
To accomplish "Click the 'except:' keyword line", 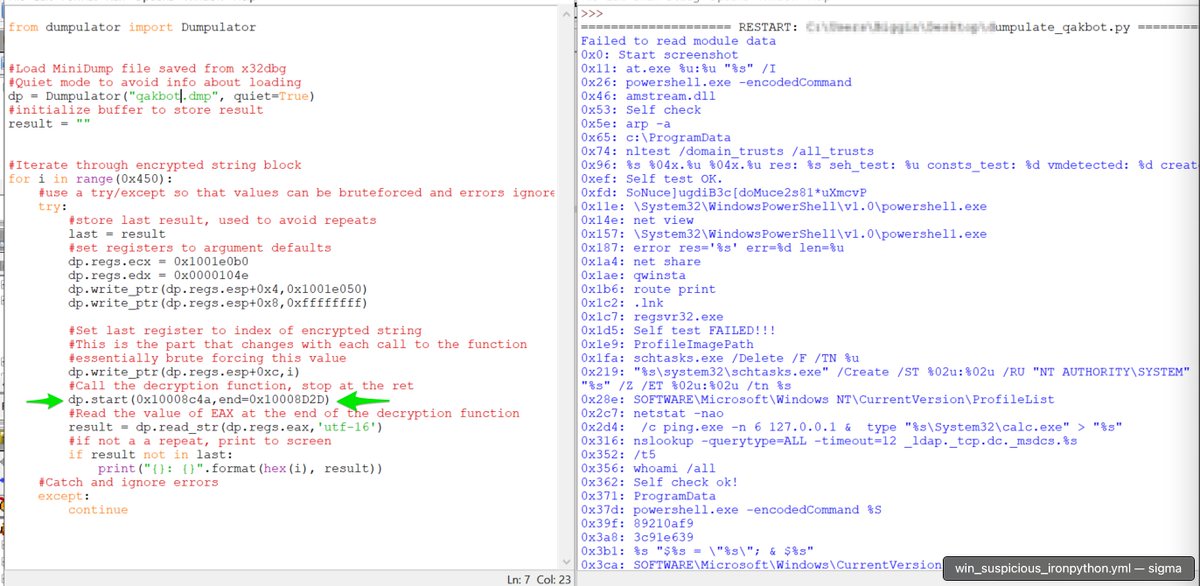I will 64,496.
